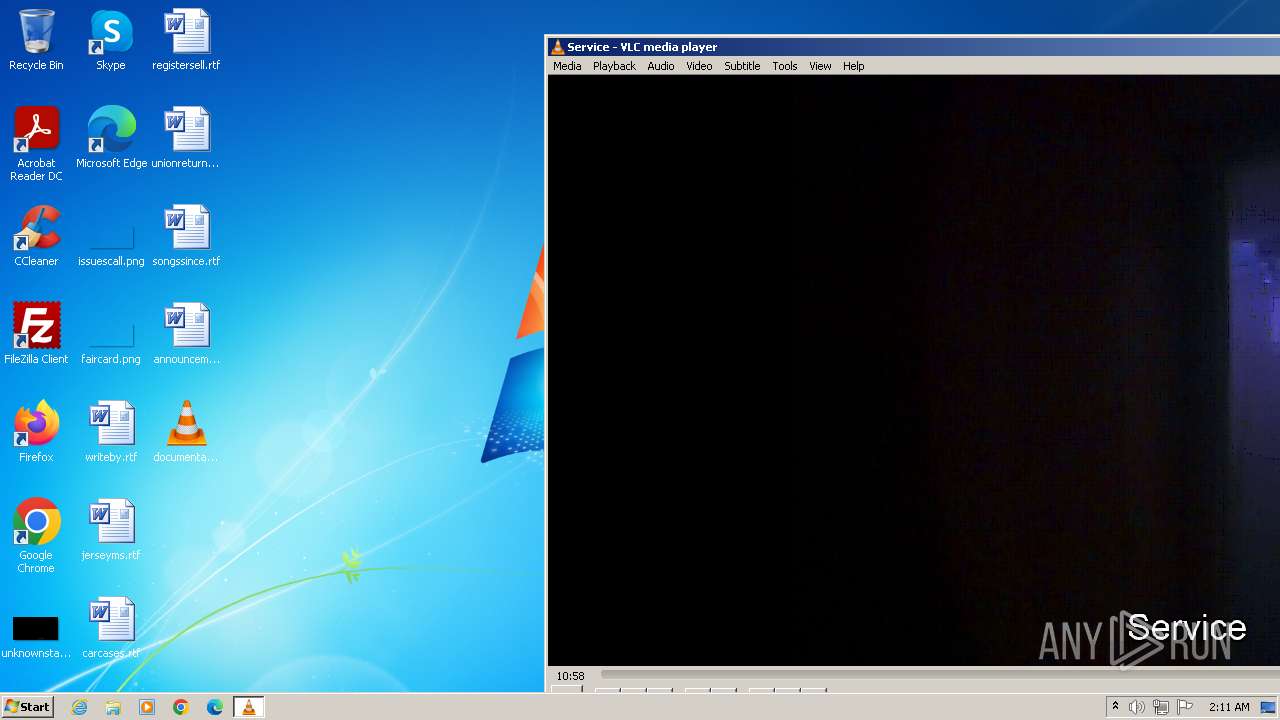Click Edge icon in the taskbar
This screenshot has height=720, width=1280.
215,707
